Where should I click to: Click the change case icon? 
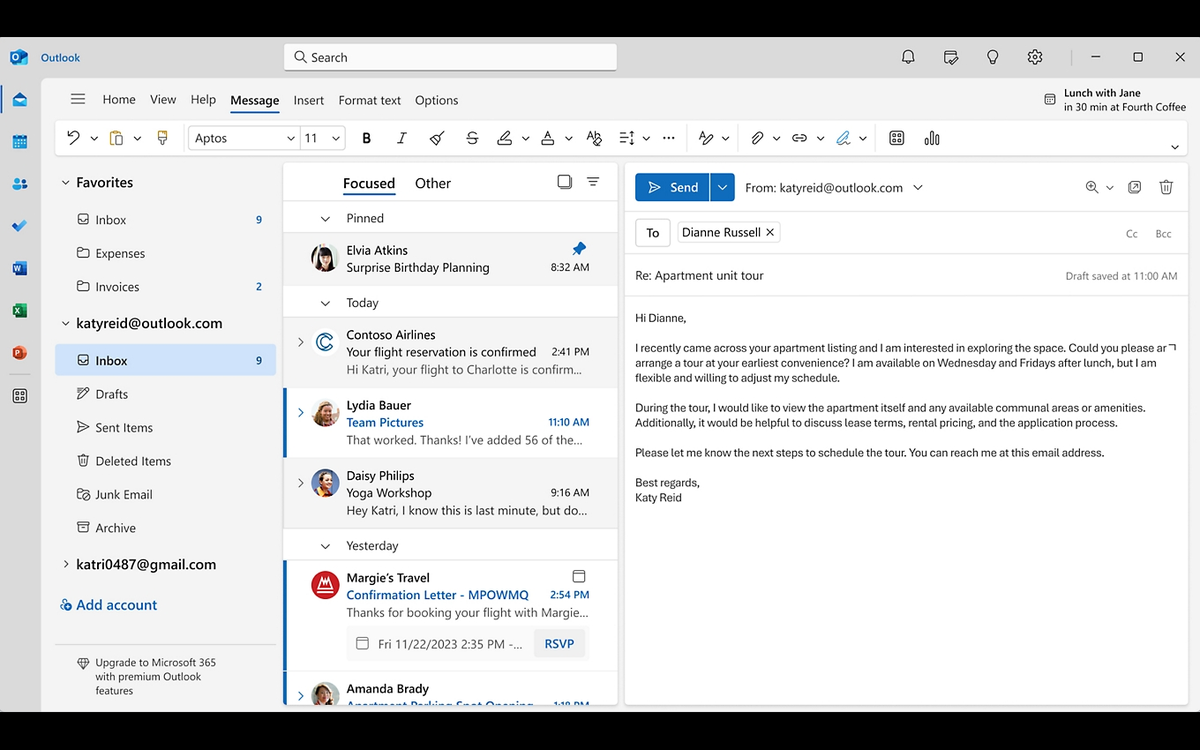pyautogui.click(x=594, y=138)
